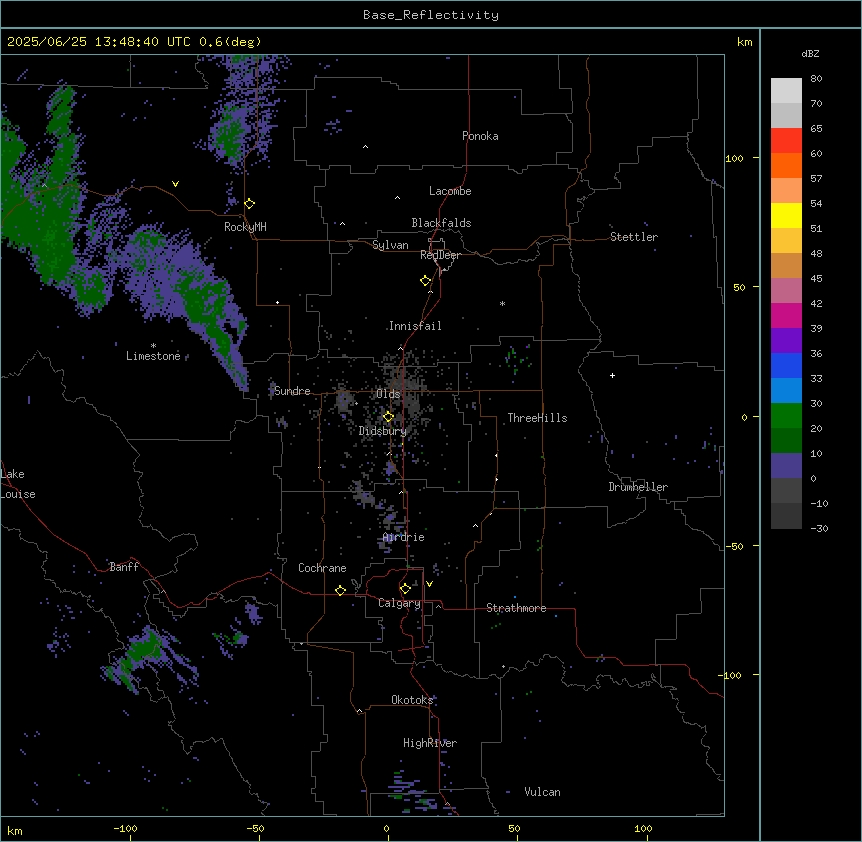
Task: Click the Calgary city label
Action: pos(399,603)
